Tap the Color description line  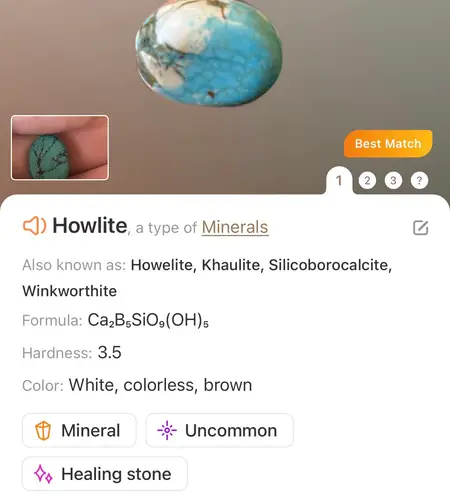[x=137, y=385]
